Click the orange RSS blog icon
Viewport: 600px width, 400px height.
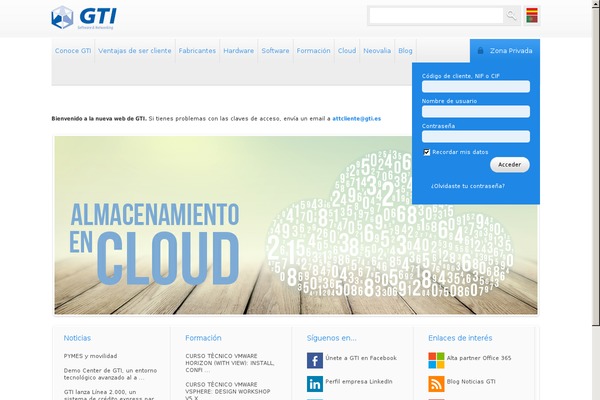coord(436,384)
